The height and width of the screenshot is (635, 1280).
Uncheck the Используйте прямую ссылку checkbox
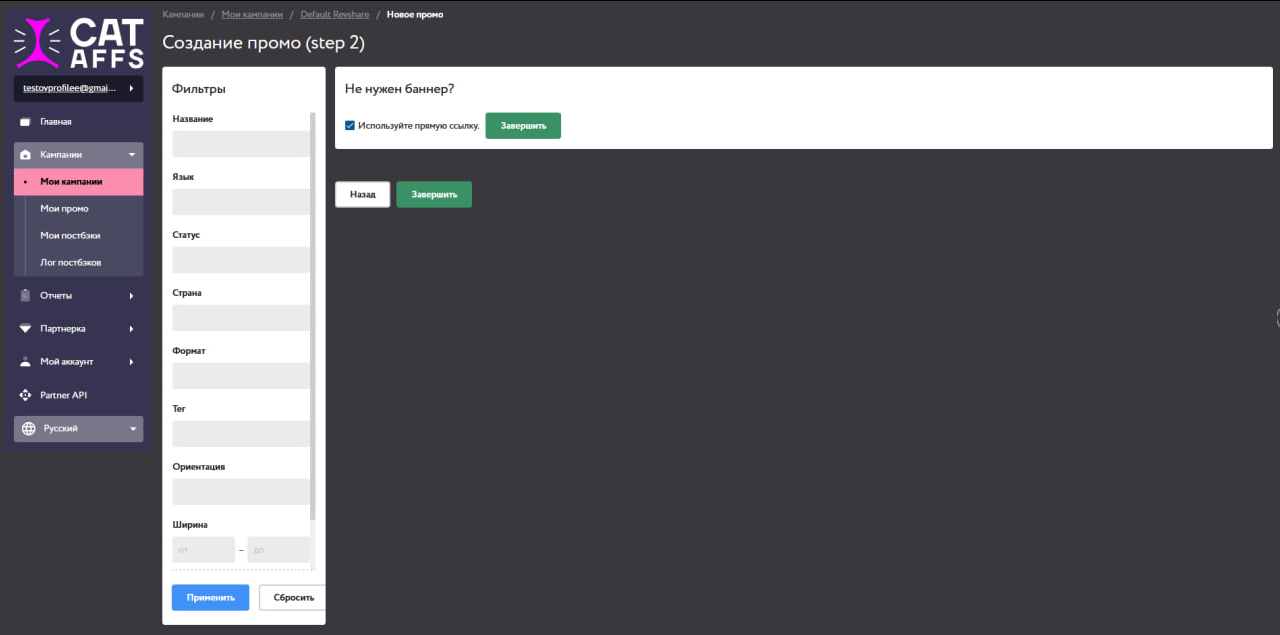point(350,126)
